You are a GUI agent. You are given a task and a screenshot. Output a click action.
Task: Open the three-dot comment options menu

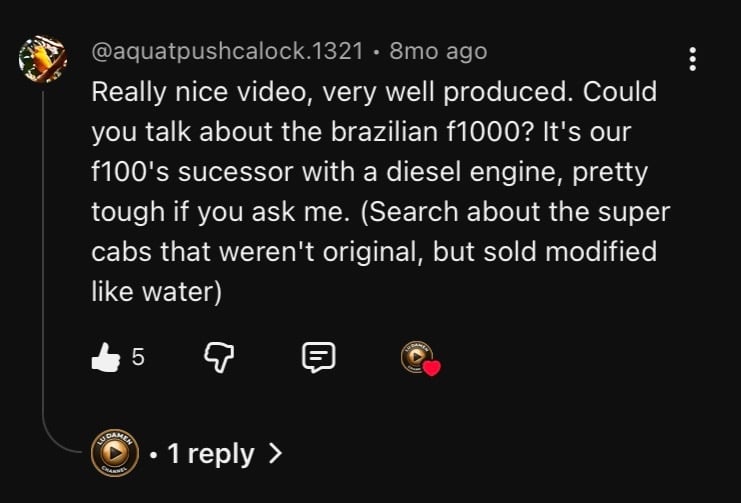(692, 59)
